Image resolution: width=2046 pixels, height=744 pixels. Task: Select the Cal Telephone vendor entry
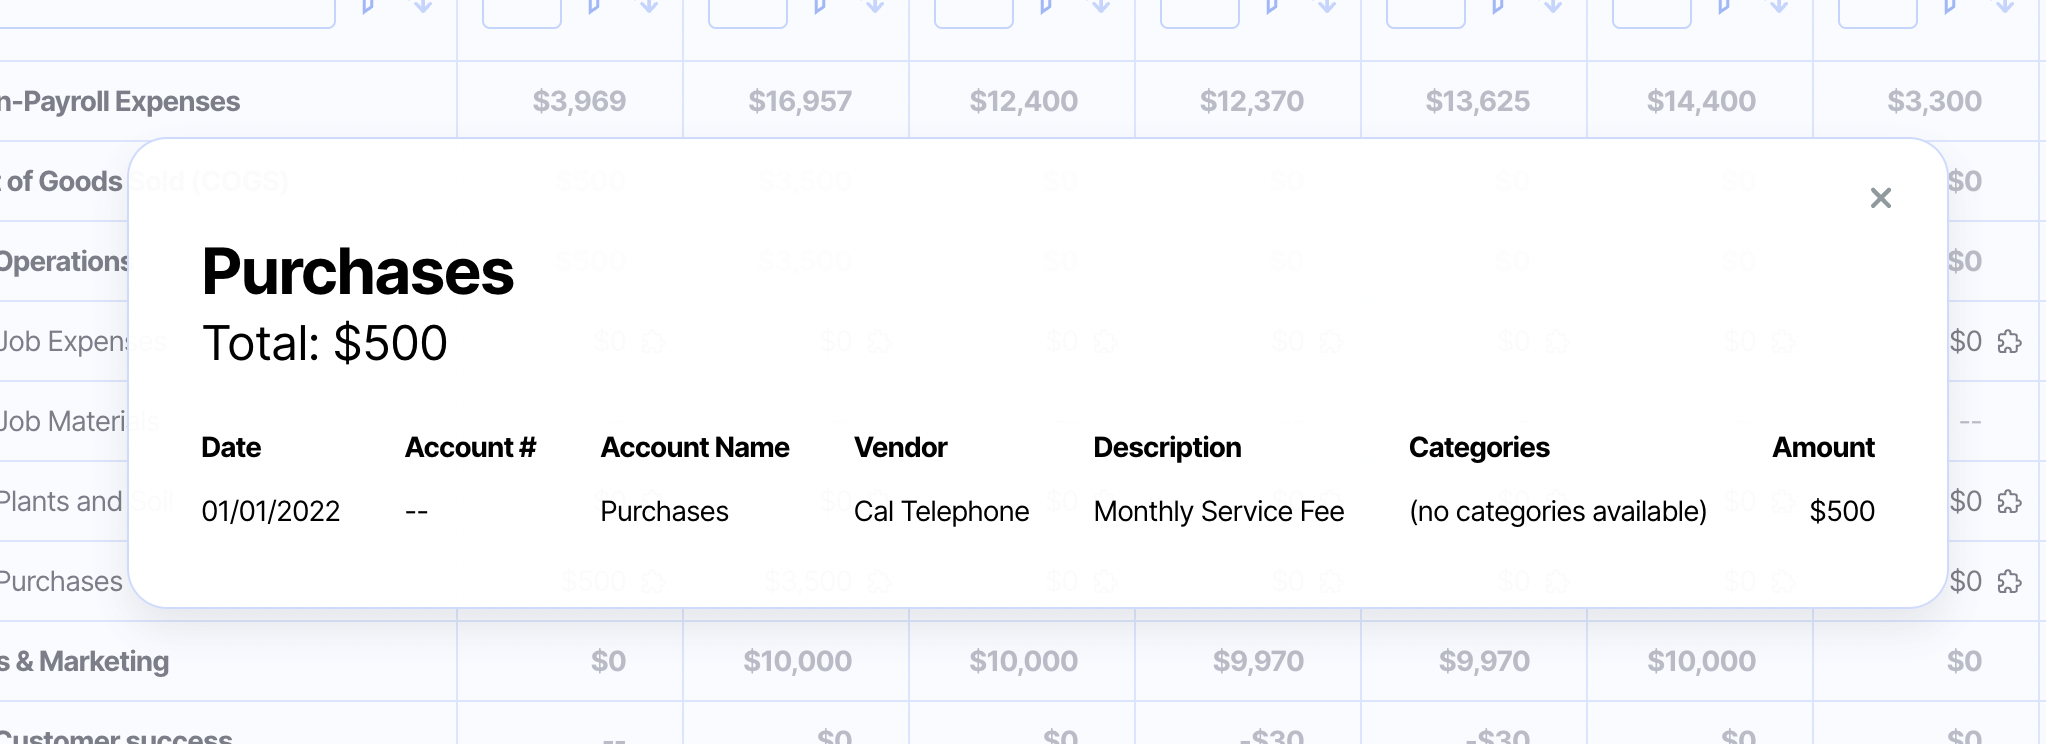(941, 511)
